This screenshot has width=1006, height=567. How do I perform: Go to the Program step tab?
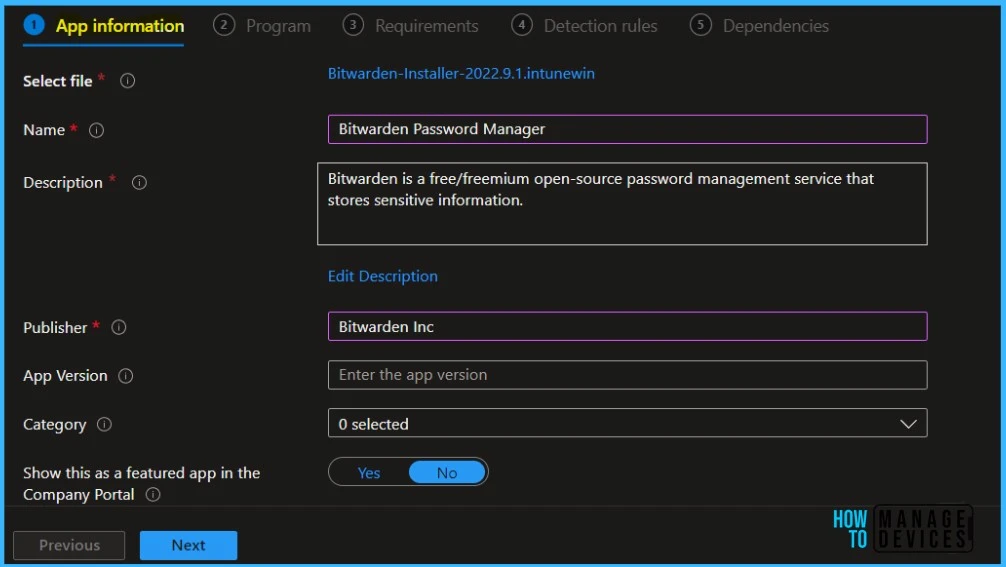(x=262, y=26)
